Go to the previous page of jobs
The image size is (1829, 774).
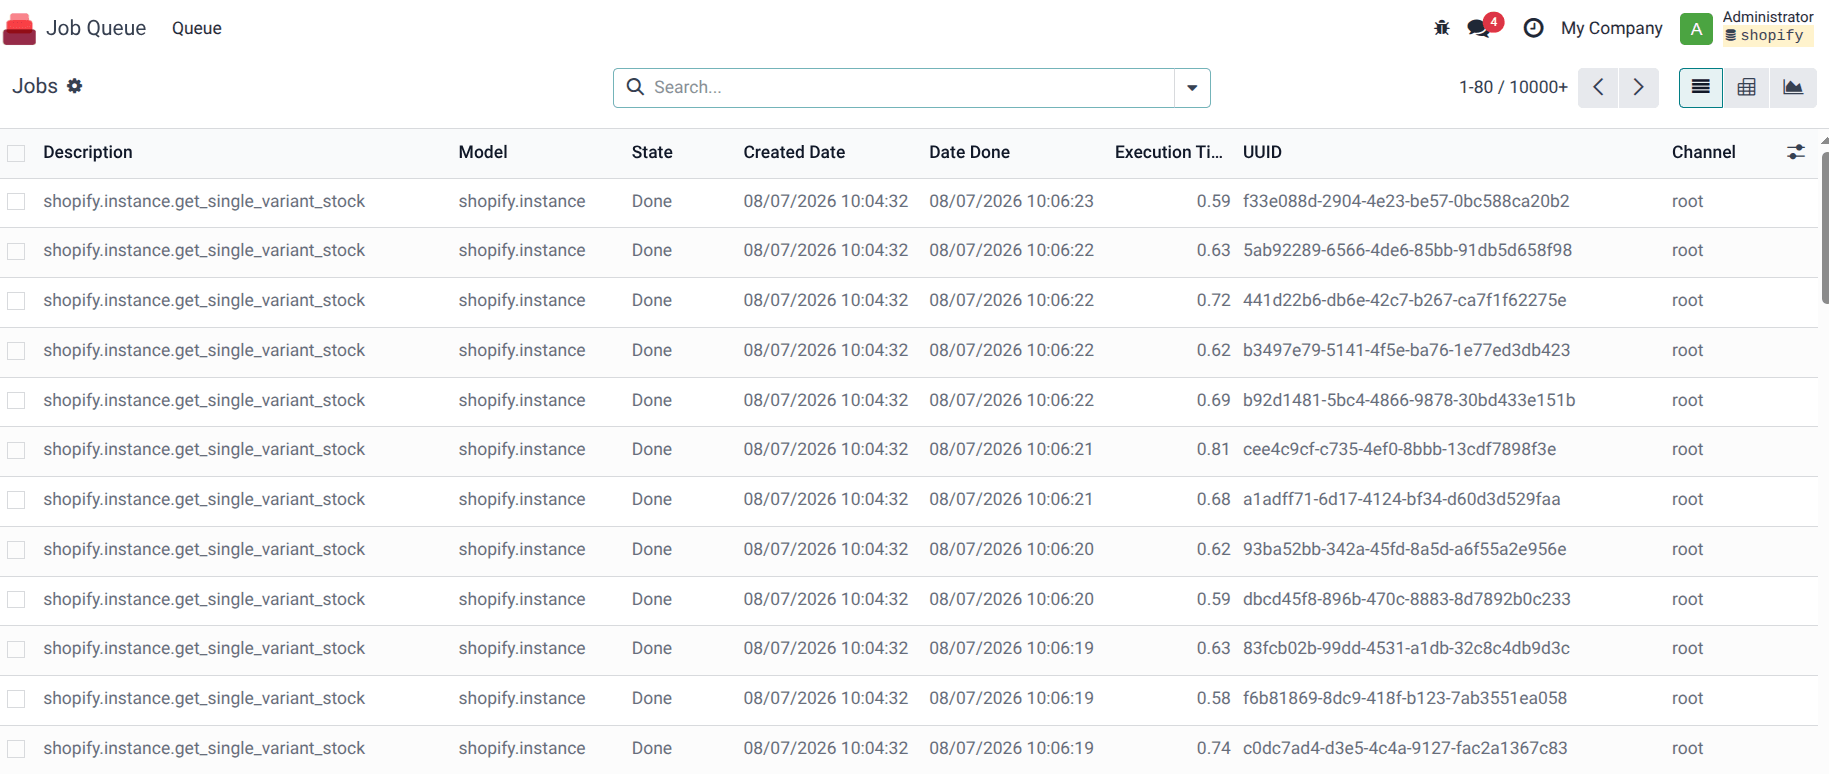point(1598,87)
